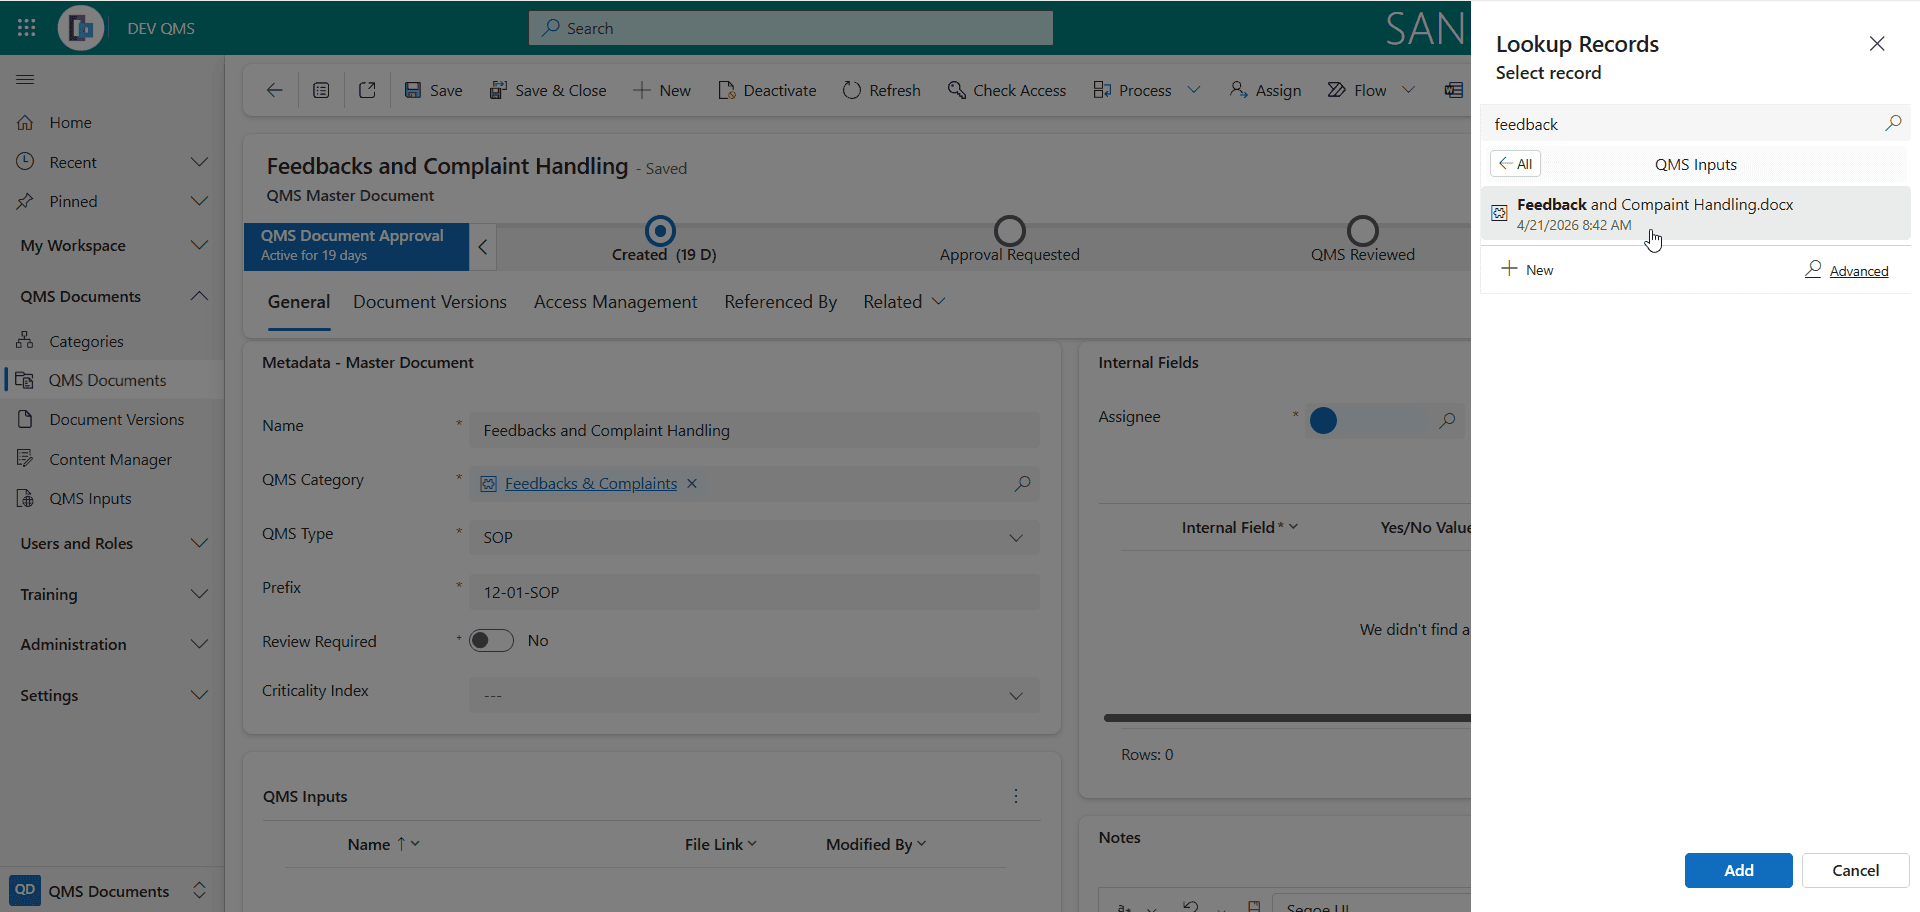Viewport: 1920px width, 912px height.
Task: Remove the Feedbacks & Complaints category tag
Action: click(692, 484)
